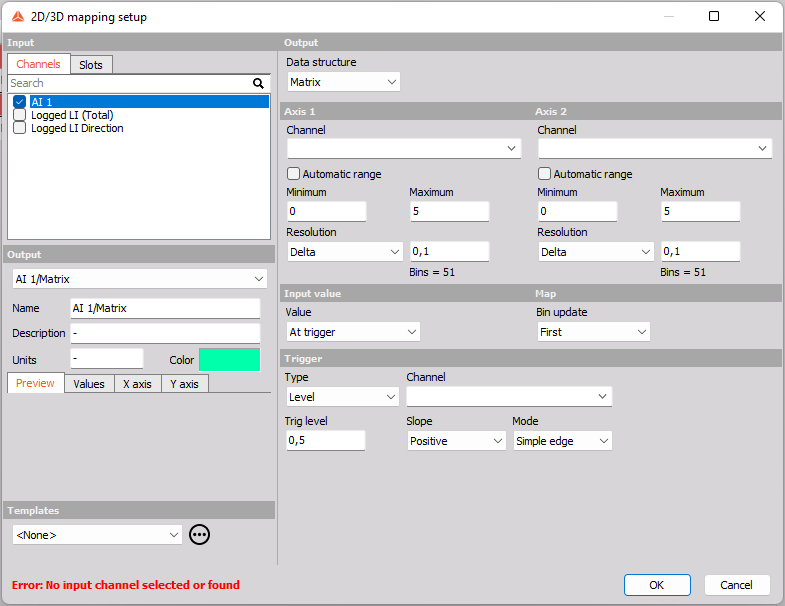The width and height of the screenshot is (785, 606).
Task: Toggle Automatic range for Axis 2
Action: point(545,174)
